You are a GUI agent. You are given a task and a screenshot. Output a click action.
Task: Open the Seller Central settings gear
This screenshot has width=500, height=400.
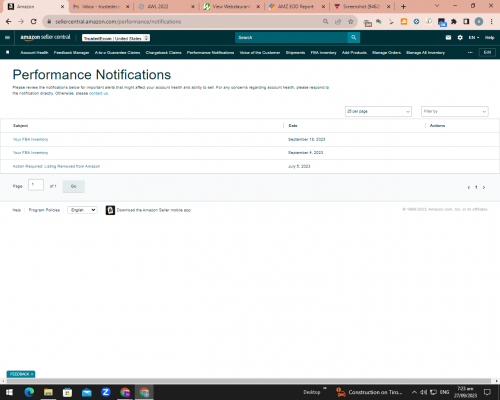click(x=460, y=38)
